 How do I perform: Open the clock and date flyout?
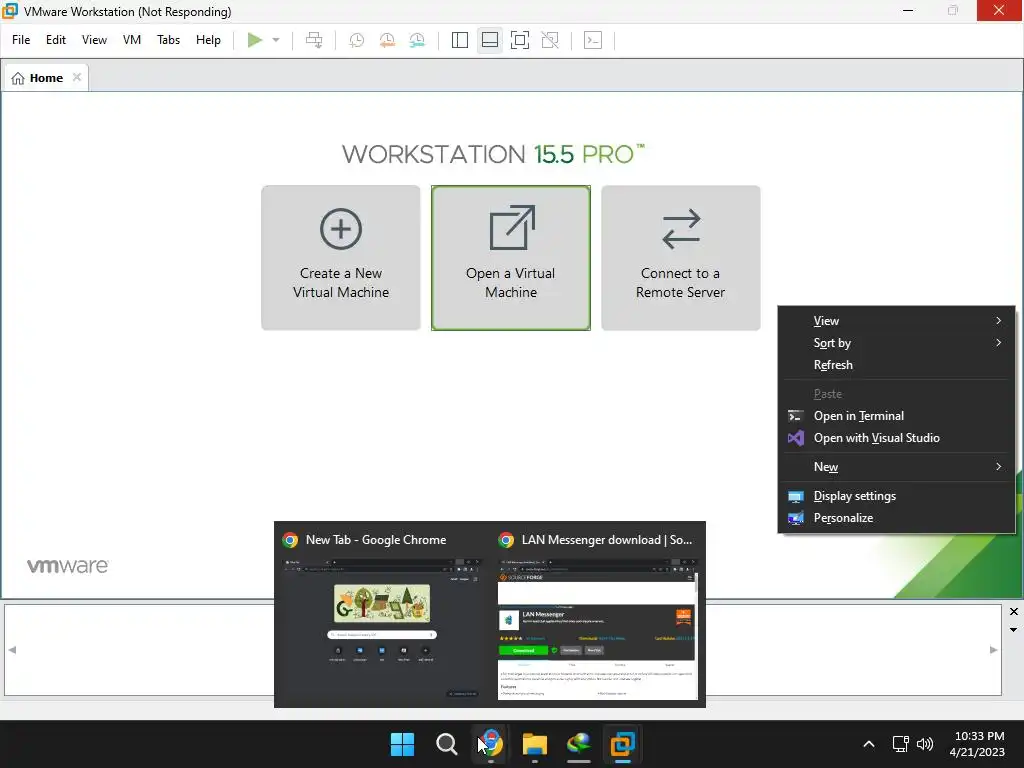click(977, 744)
